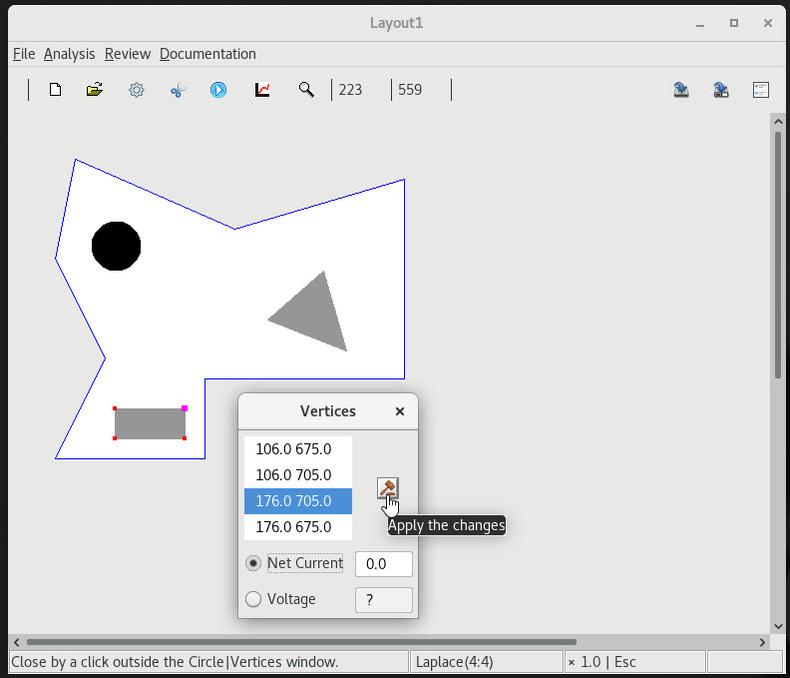The width and height of the screenshot is (790, 678).
Task: Click the horizontal scrollbar right arrow
Action: tap(762, 642)
